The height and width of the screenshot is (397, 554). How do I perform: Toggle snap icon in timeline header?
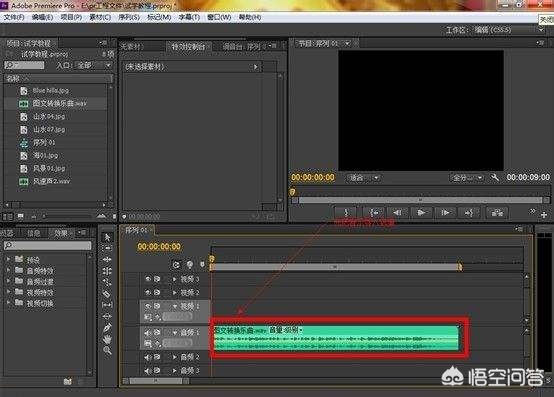tap(176, 264)
